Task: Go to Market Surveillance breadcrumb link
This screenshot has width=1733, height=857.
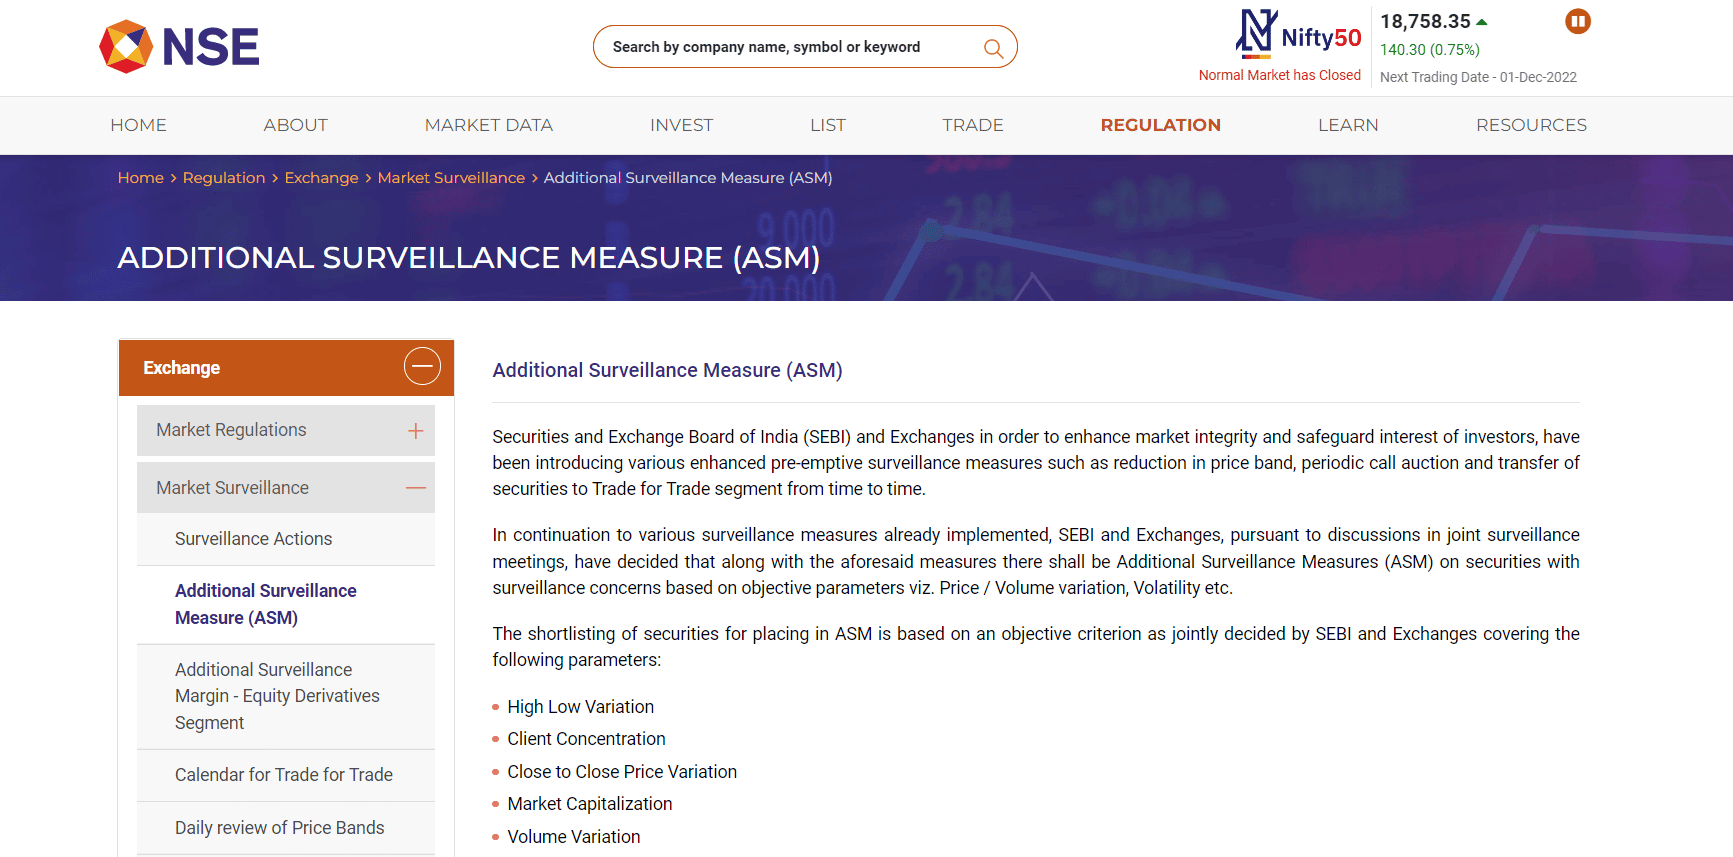Action: click(451, 178)
